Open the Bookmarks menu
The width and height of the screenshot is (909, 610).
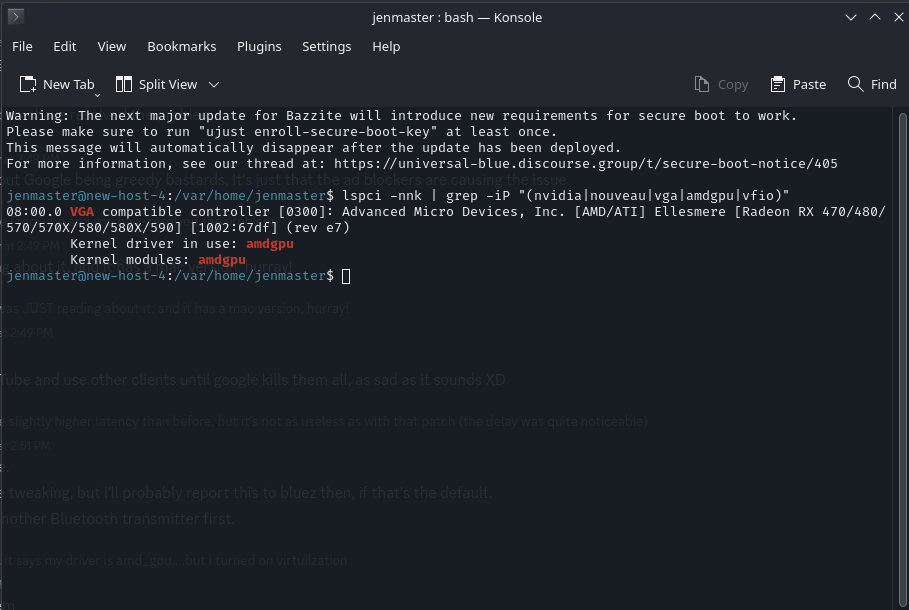click(x=181, y=46)
